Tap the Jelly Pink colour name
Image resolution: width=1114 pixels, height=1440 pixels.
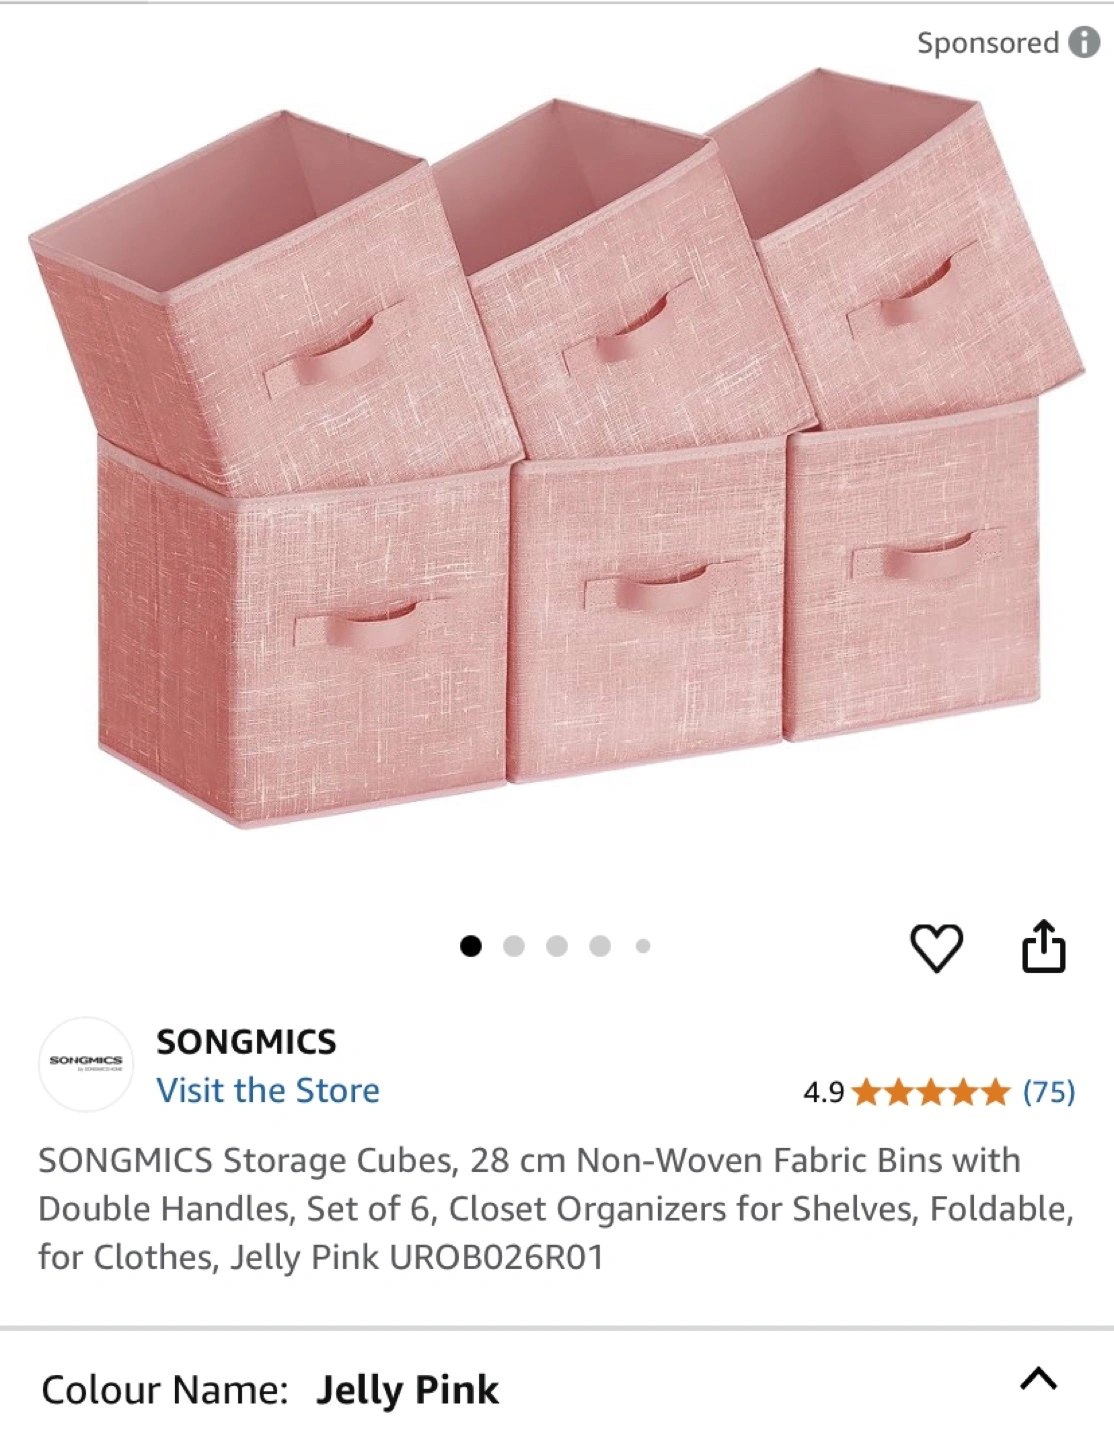[407, 1390]
